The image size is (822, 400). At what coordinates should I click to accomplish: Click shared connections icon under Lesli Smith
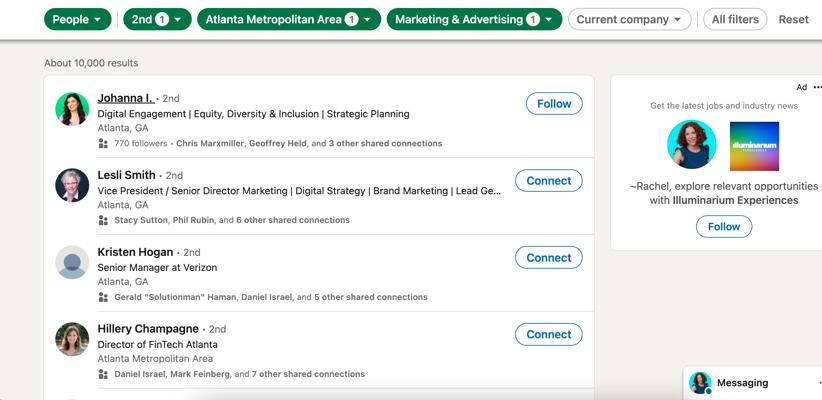103,220
